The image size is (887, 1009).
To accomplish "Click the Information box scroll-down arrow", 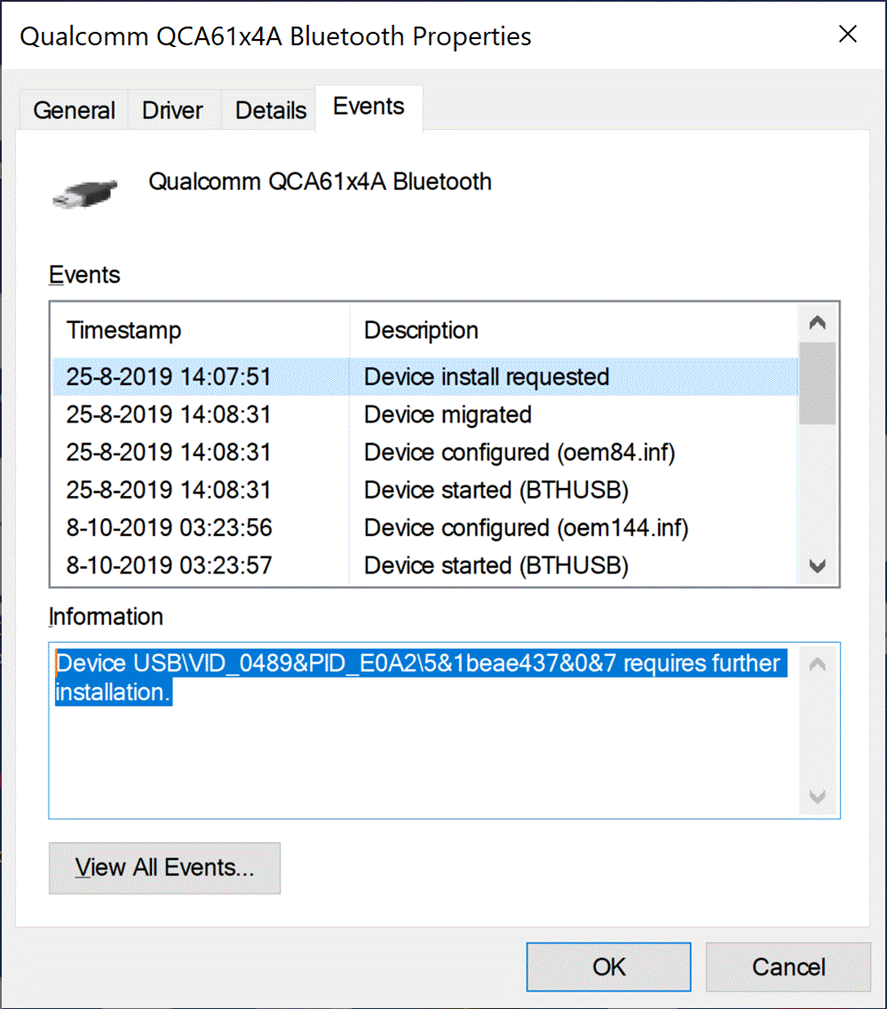I will point(817,797).
